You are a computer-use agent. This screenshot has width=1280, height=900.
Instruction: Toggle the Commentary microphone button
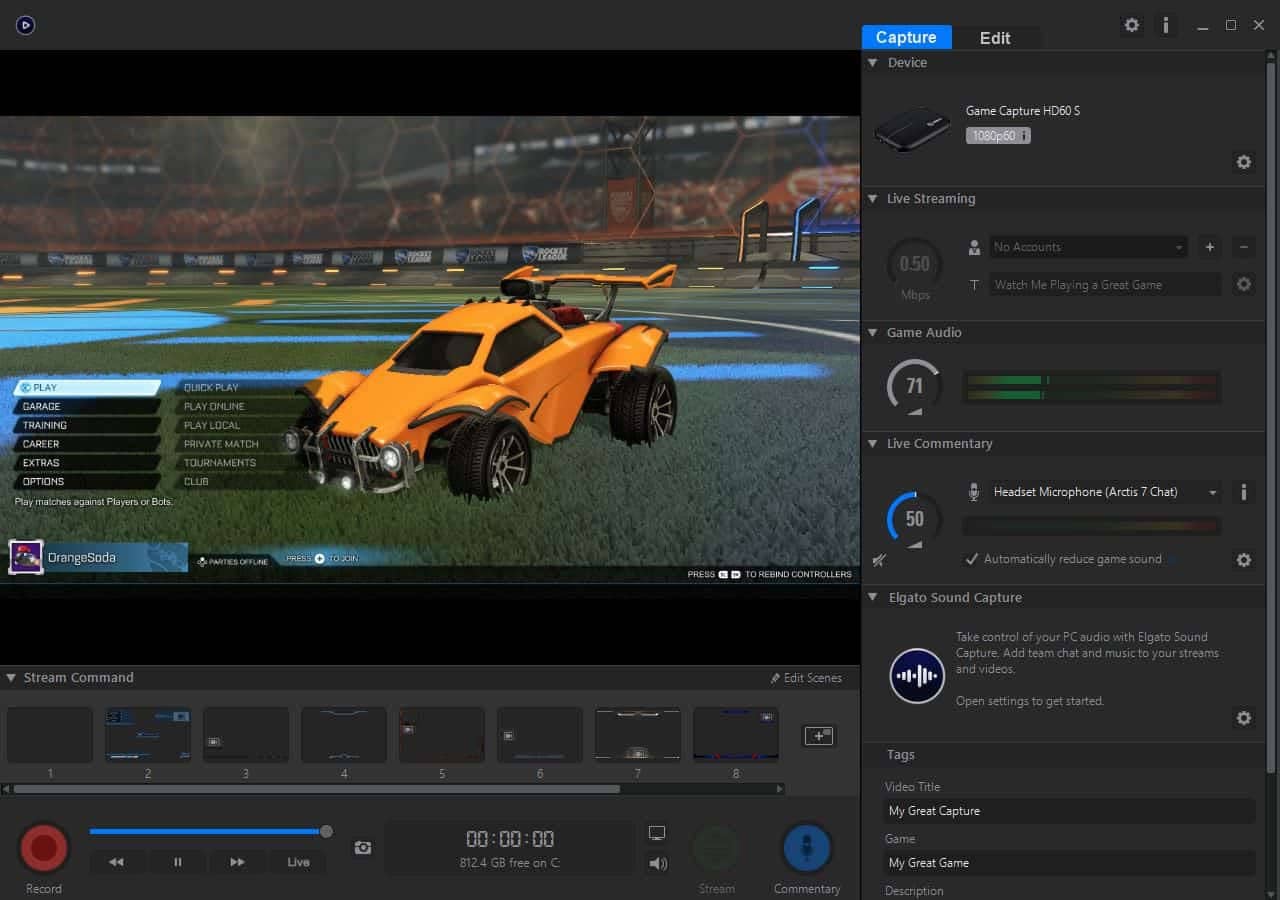tap(807, 848)
